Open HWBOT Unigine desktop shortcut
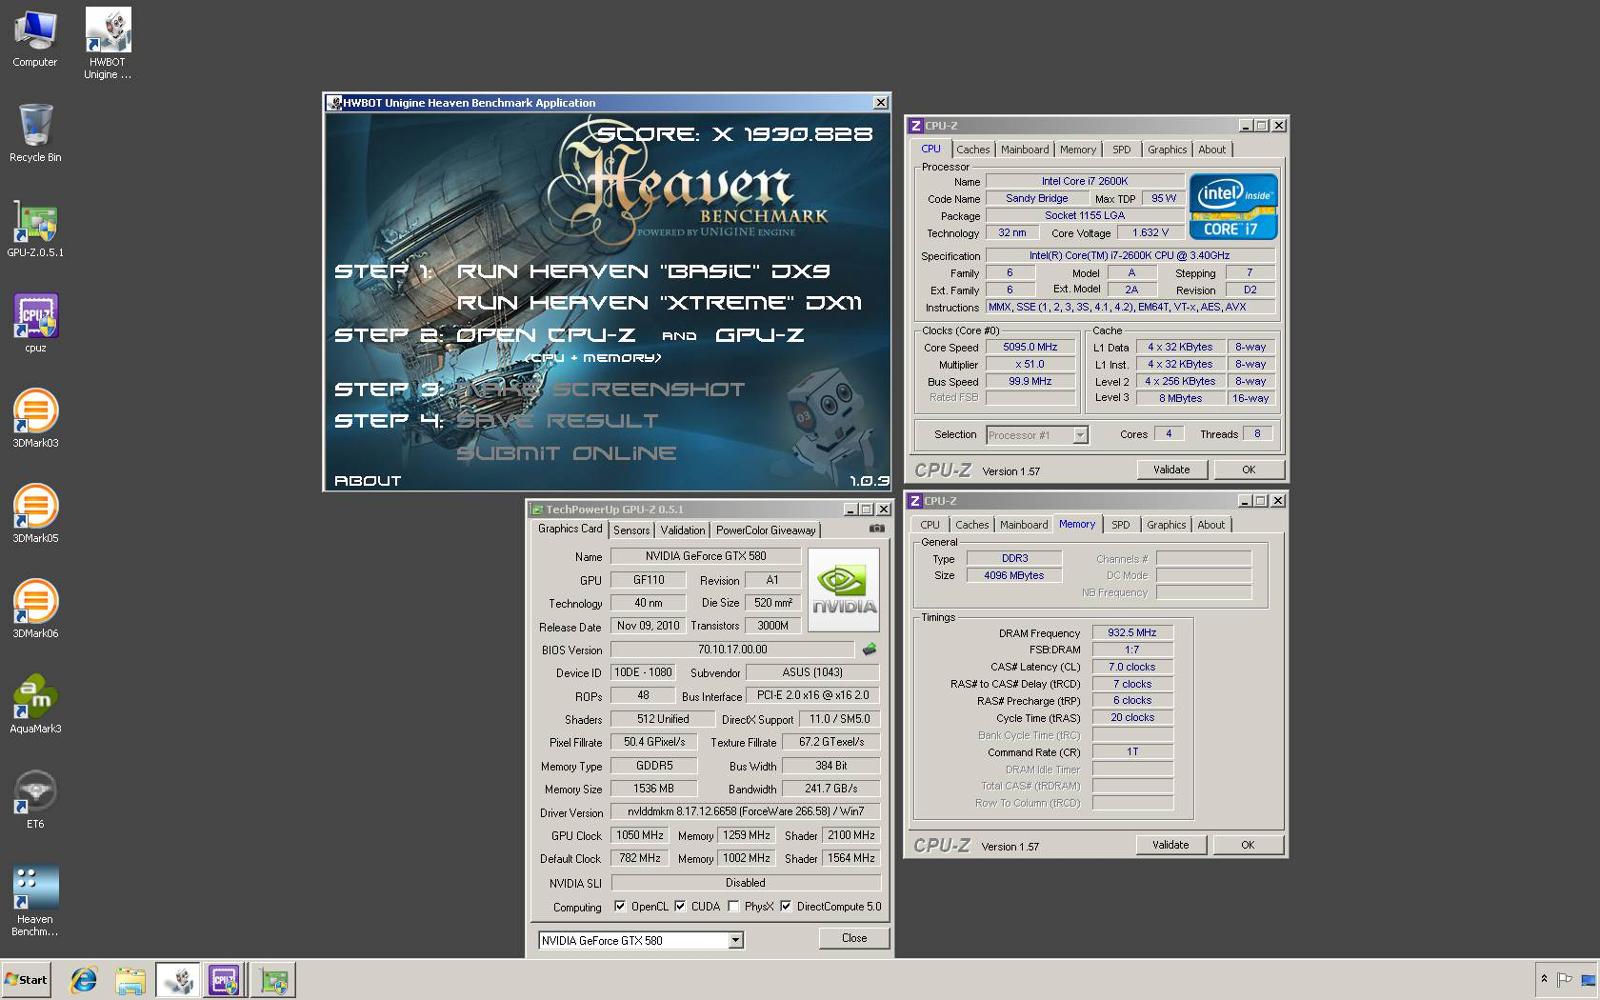This screenshot has height=1000, width=1600. [x=107, y=43]
